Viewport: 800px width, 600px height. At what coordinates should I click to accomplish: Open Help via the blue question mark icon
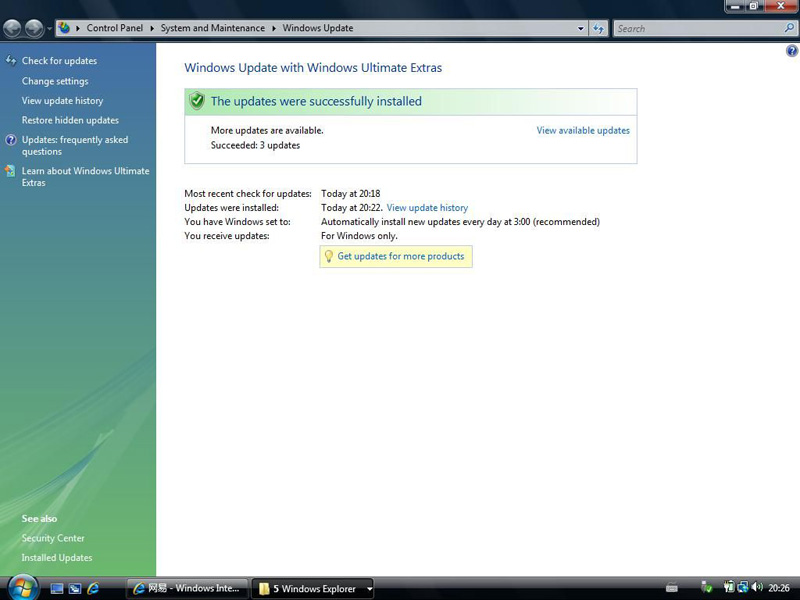coord(792,51)
